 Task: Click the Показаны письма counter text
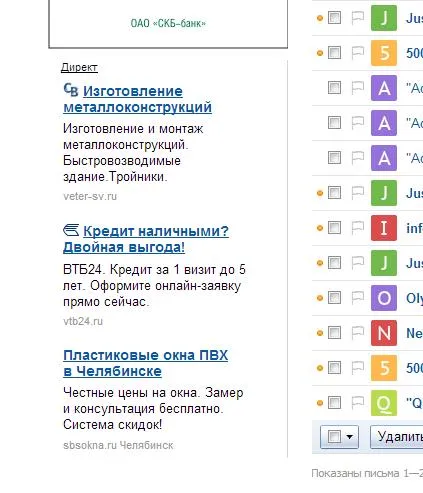pyautogui.click(x=367, y=473)
